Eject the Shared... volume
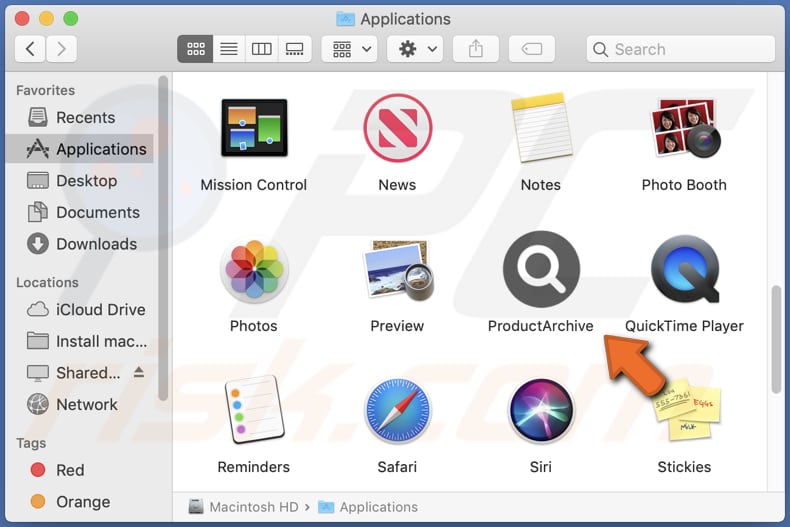 [139, 372]
